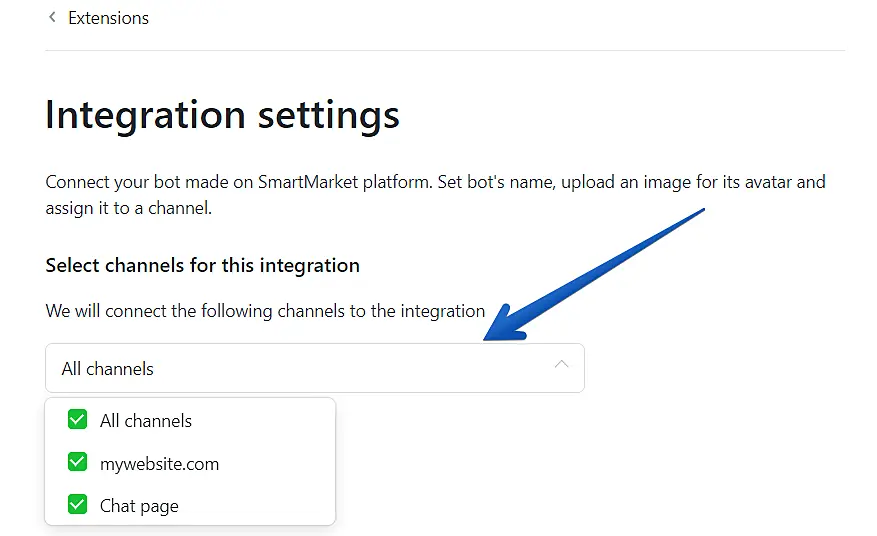Click the All channels dropdown field
The height and width of the screenshot is (536, 877).
pyautogui.click(x=314, y=368)
